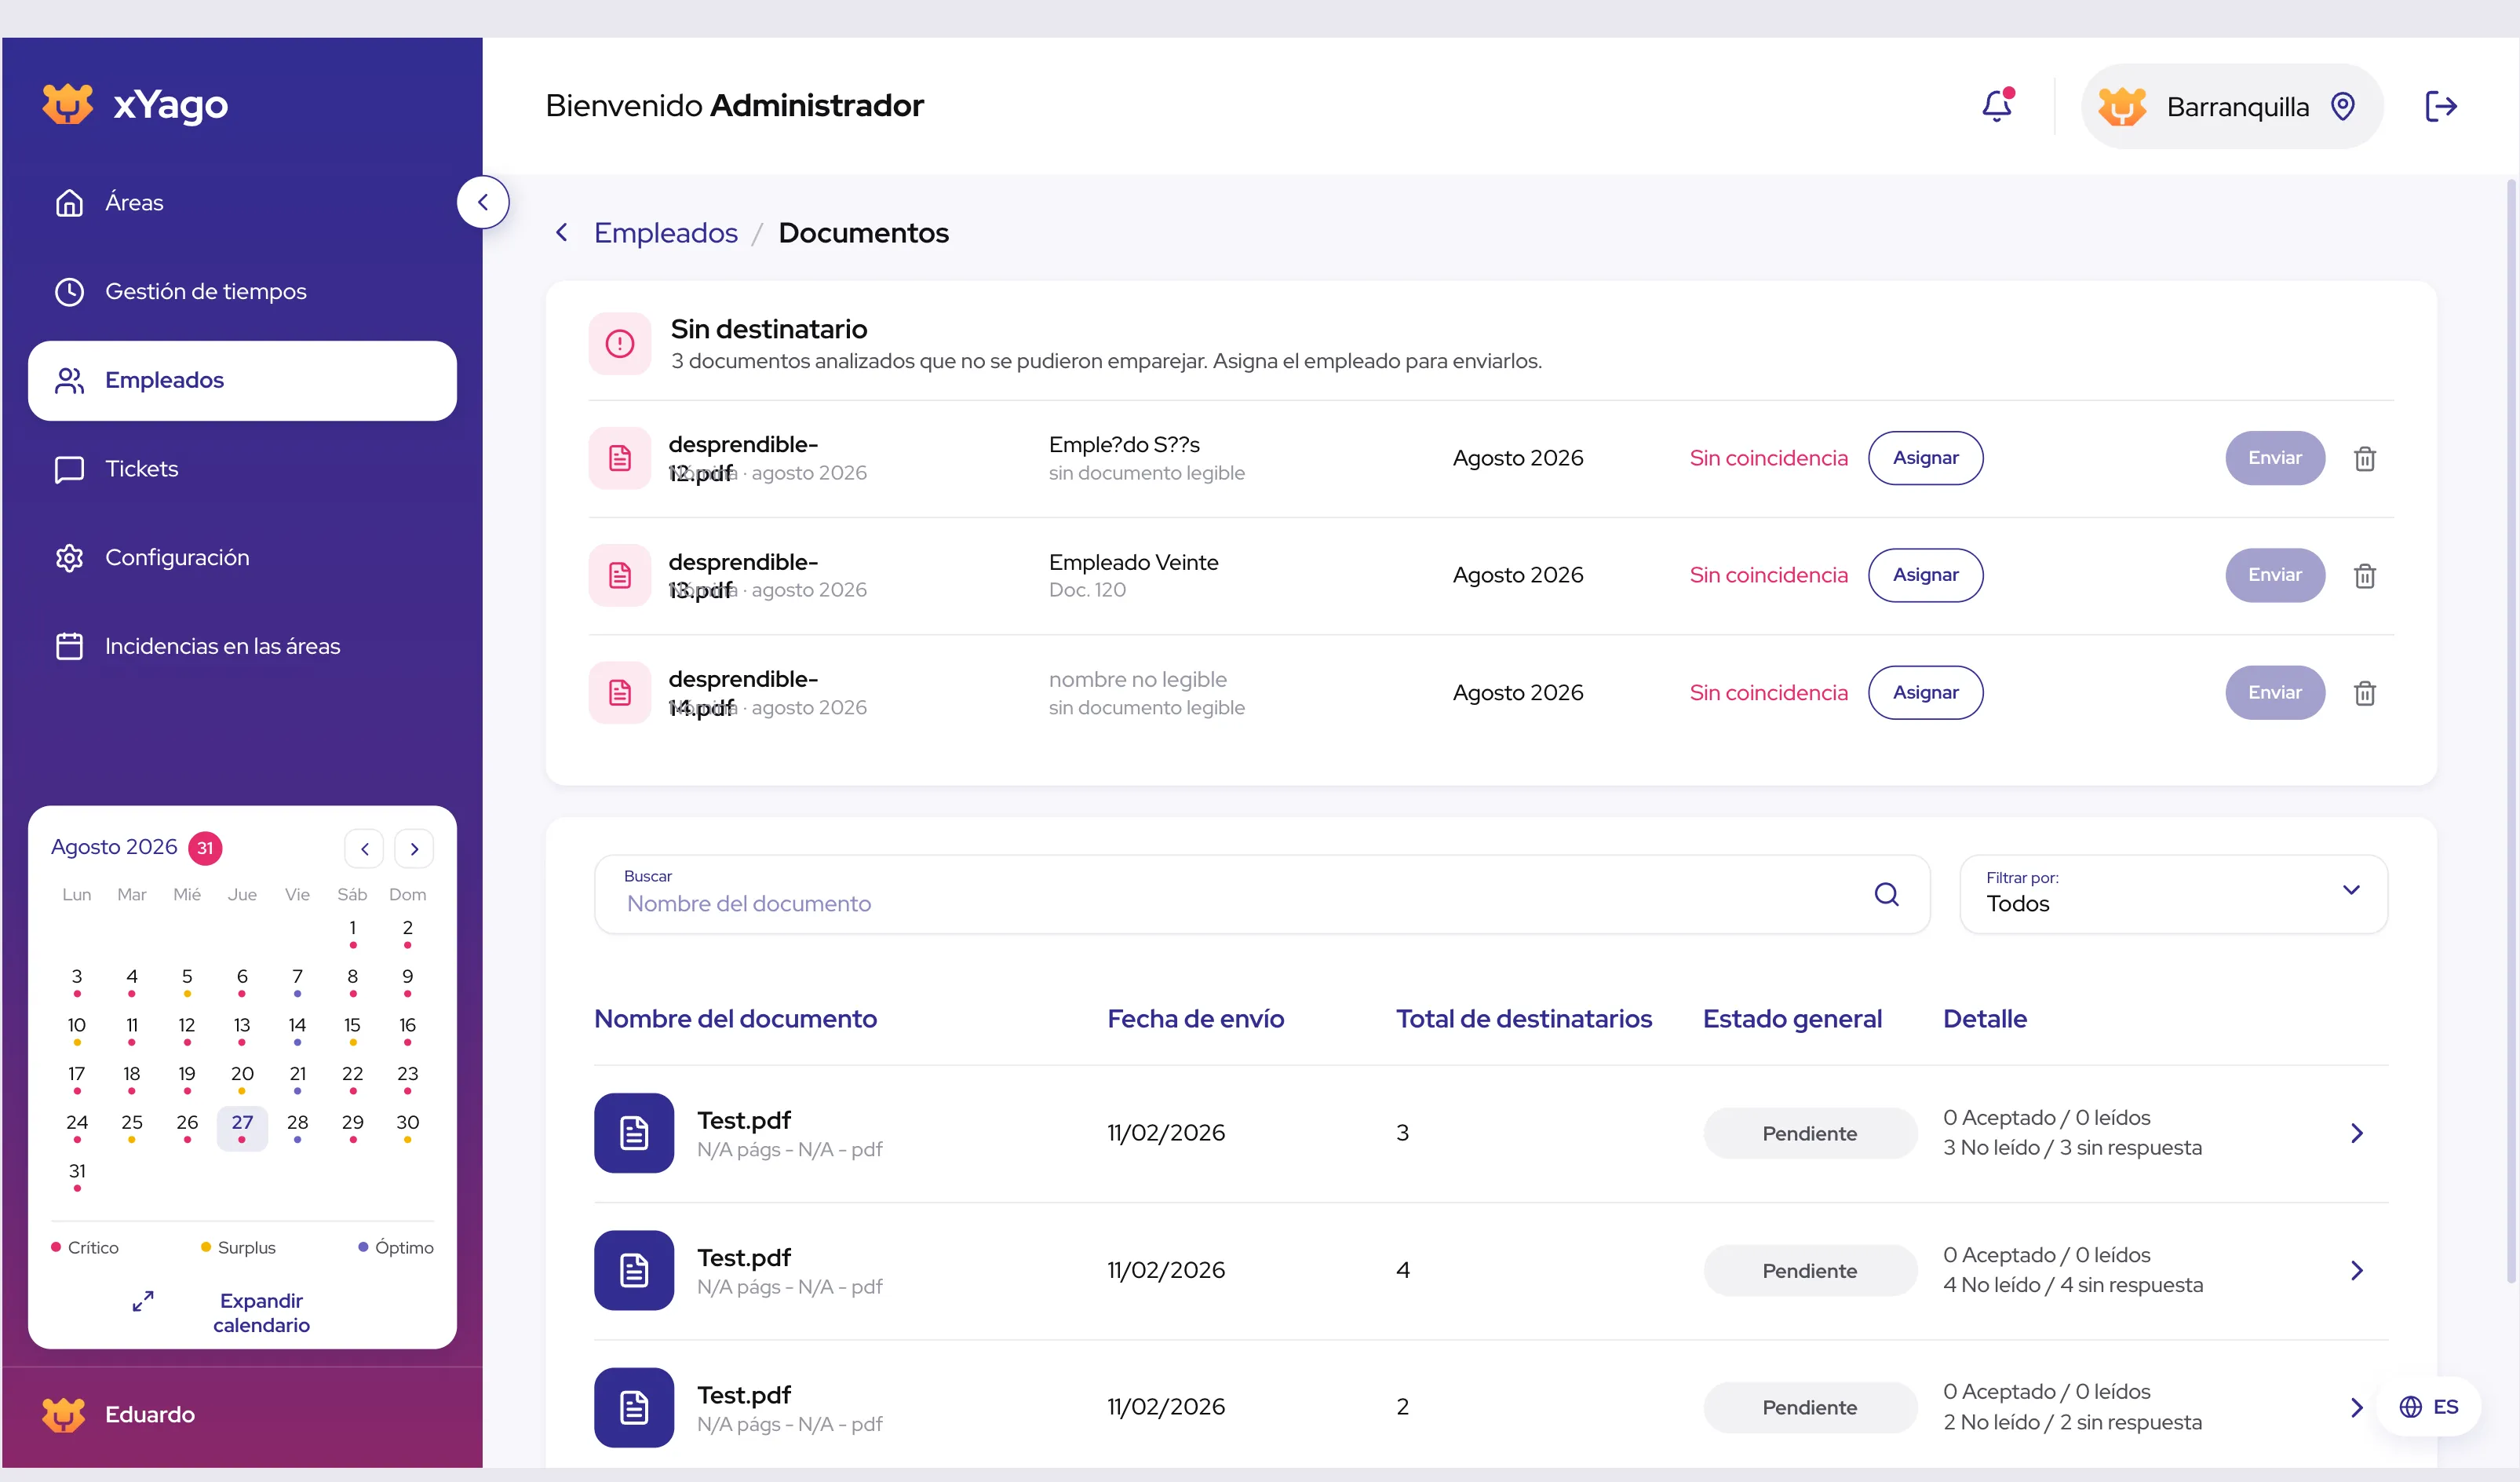Click the warning icon beside Sin destinatario

(x=620, y=344)
